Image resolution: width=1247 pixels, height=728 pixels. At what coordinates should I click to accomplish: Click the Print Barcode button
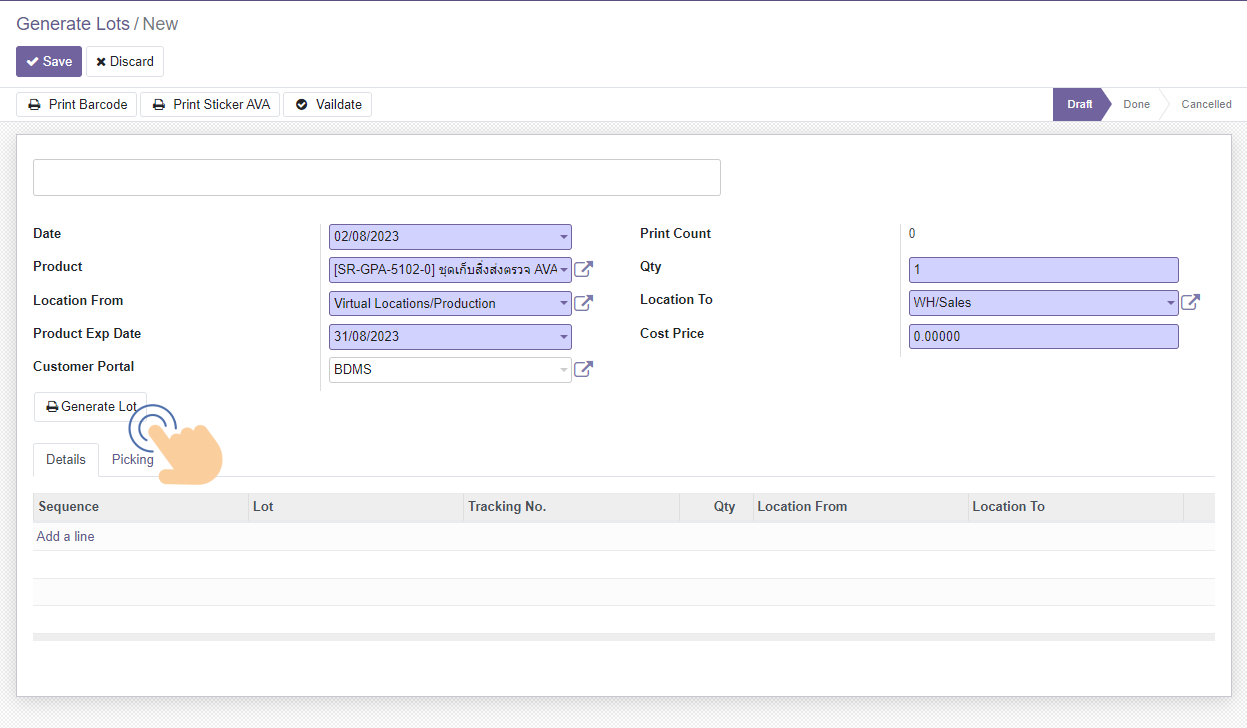click(77, 104)
